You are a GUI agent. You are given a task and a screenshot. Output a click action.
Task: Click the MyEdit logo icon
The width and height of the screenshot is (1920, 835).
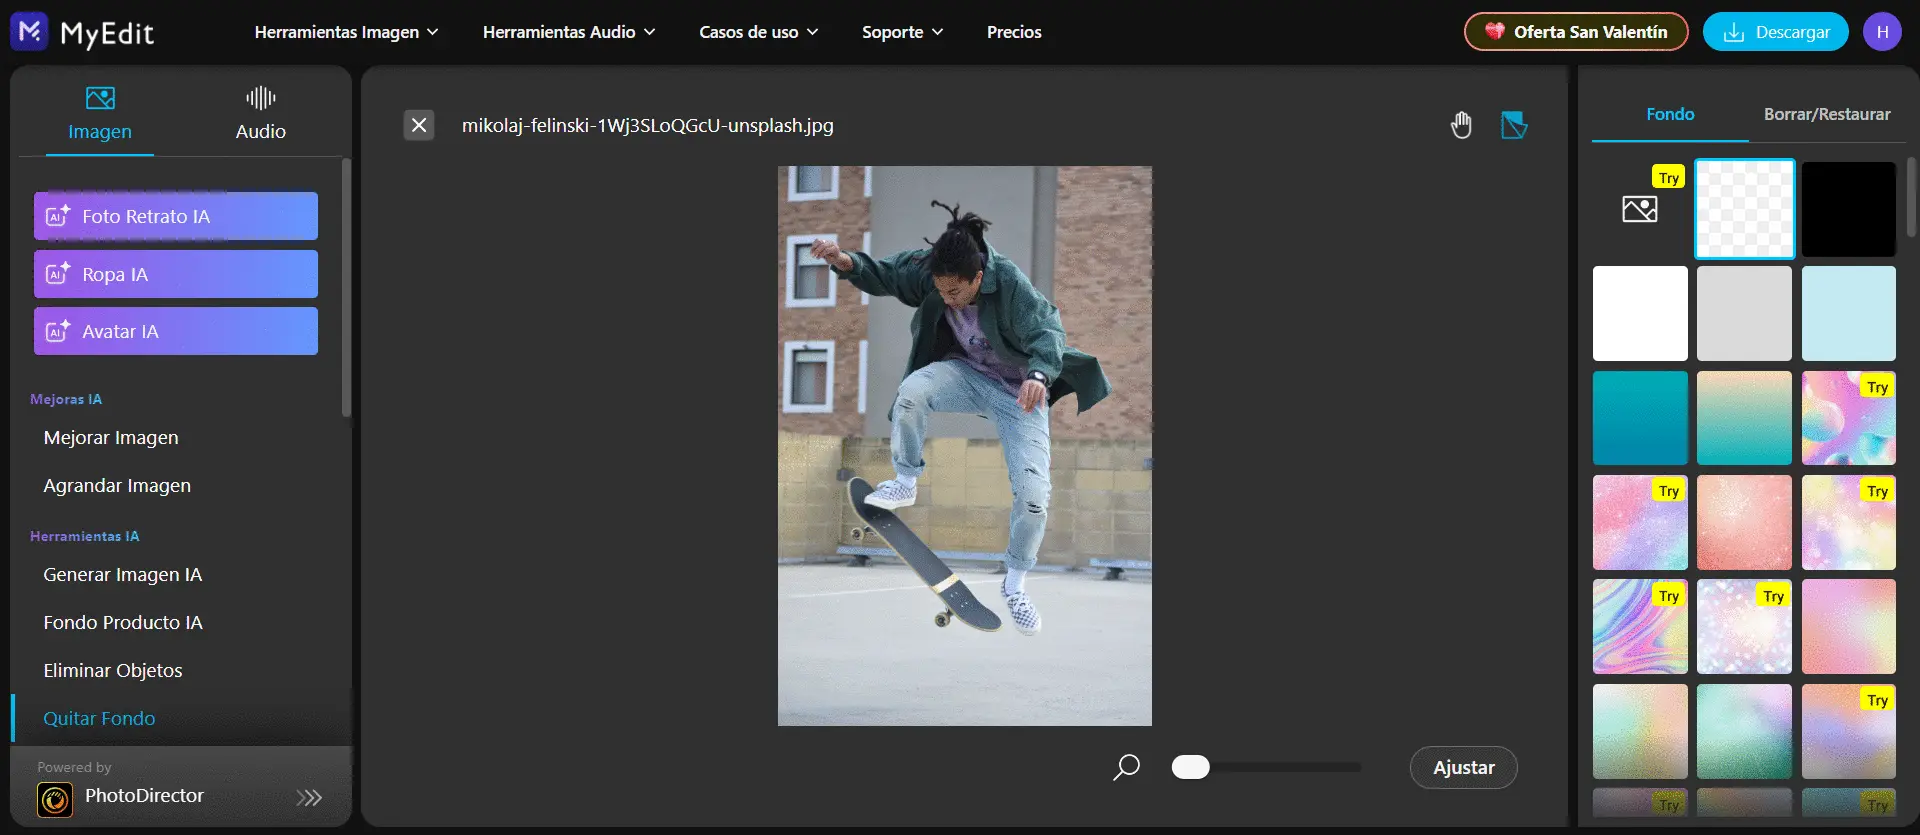tap(29, 32)
